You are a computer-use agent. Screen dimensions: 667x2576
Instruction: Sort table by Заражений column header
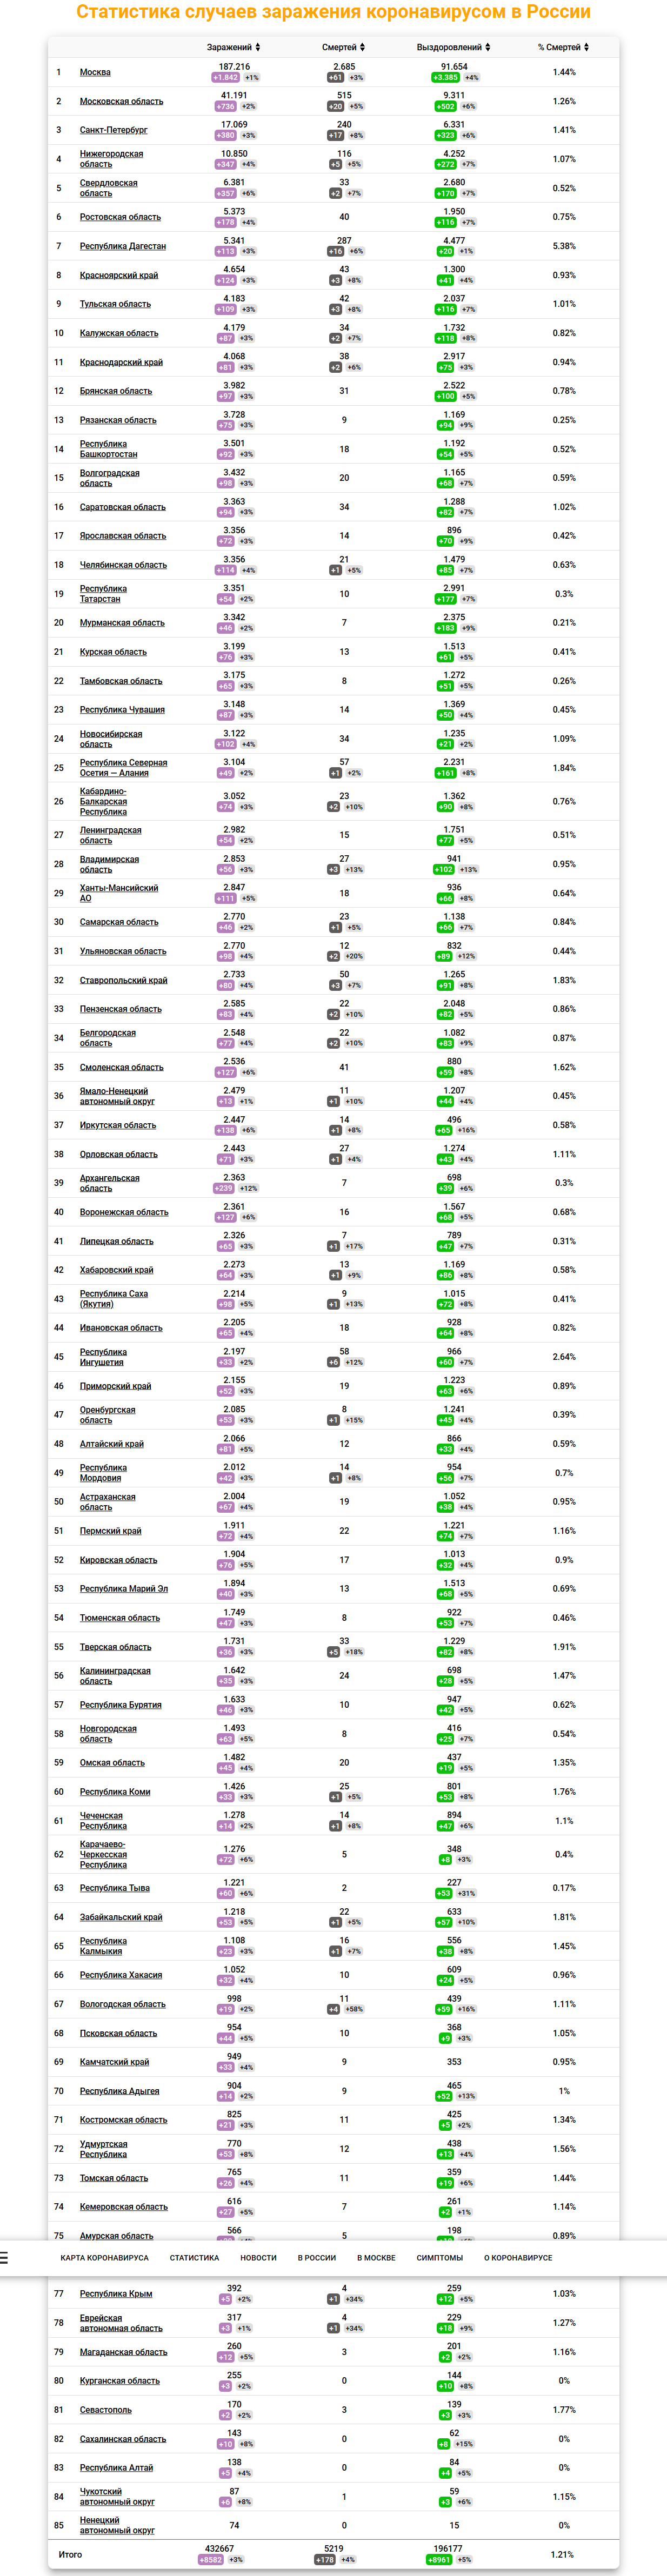pyautogui.click(x=229, y=47)
